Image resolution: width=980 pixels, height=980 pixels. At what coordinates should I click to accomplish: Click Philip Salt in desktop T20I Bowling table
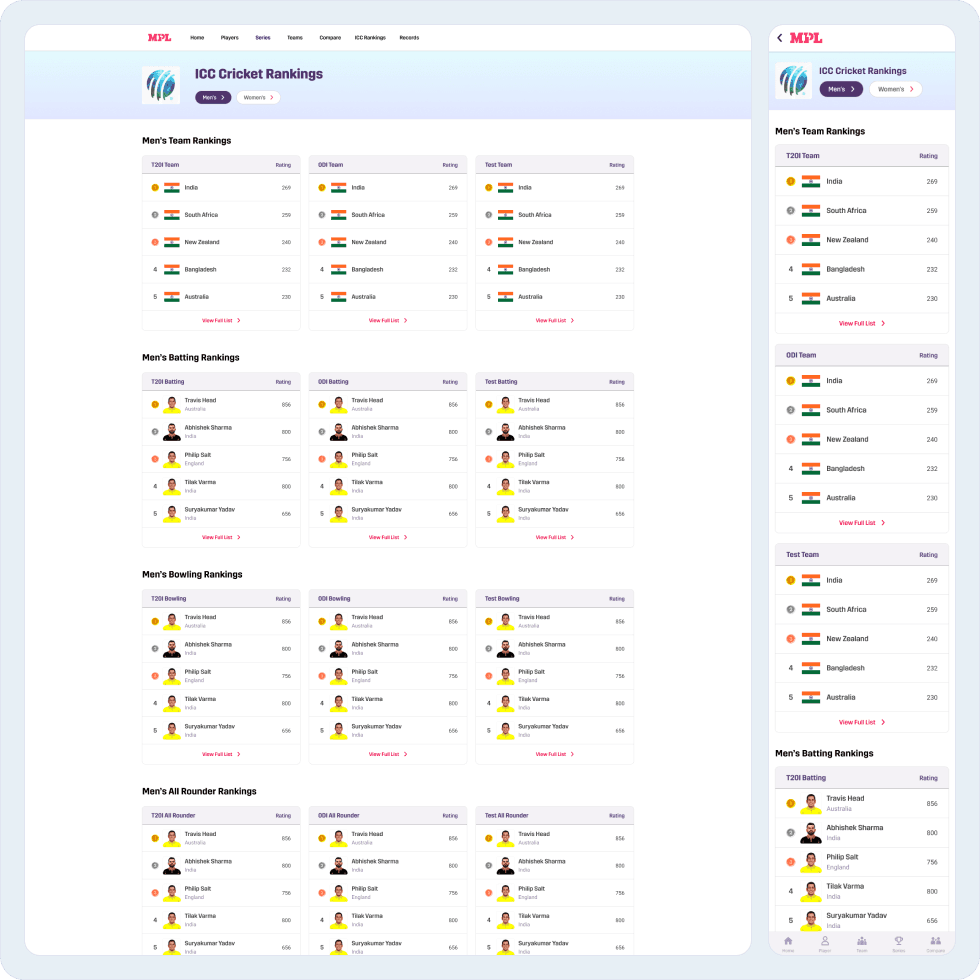(x=198, y=672)
